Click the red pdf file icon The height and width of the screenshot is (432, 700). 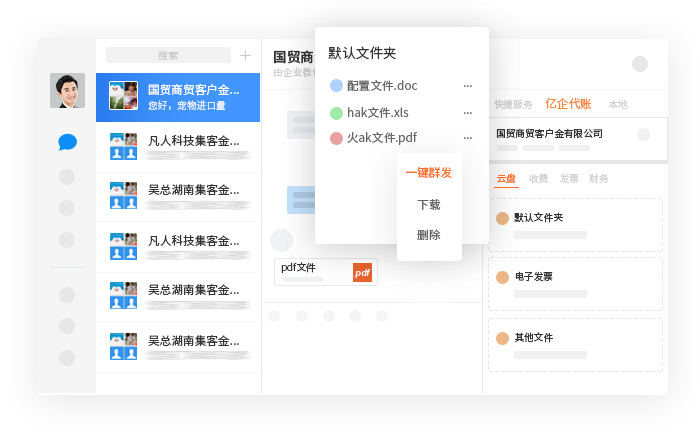click(336, 139)
